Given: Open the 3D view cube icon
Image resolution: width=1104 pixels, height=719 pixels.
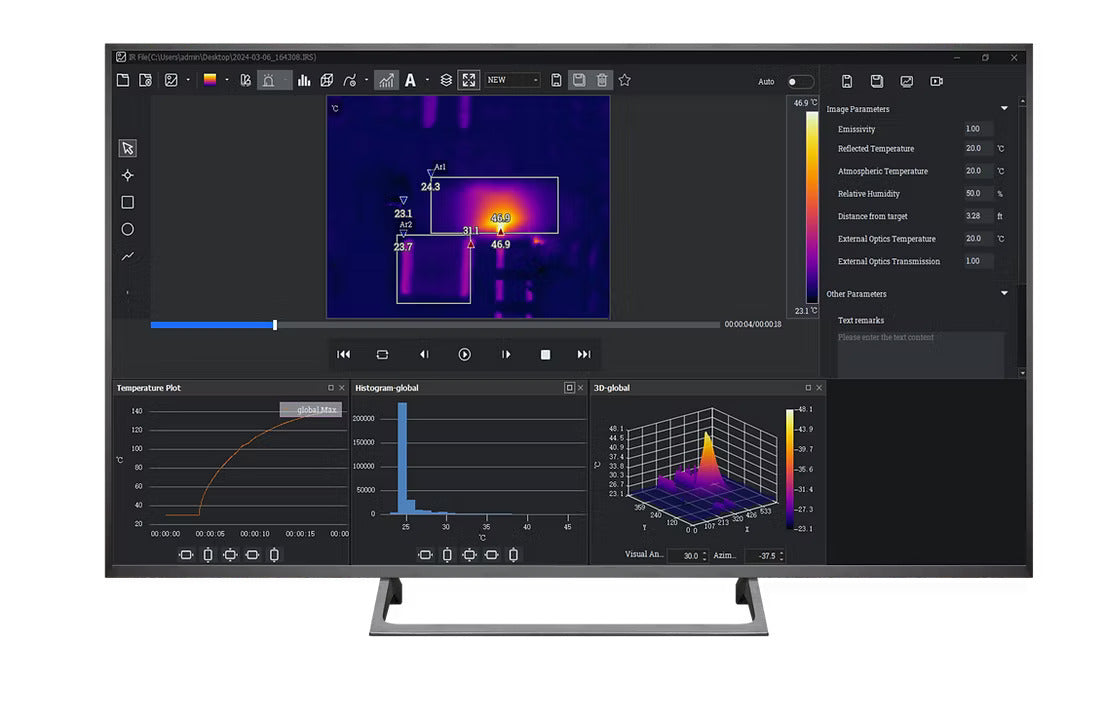Looking at the screenshot, I should click(x=327, y=80).
